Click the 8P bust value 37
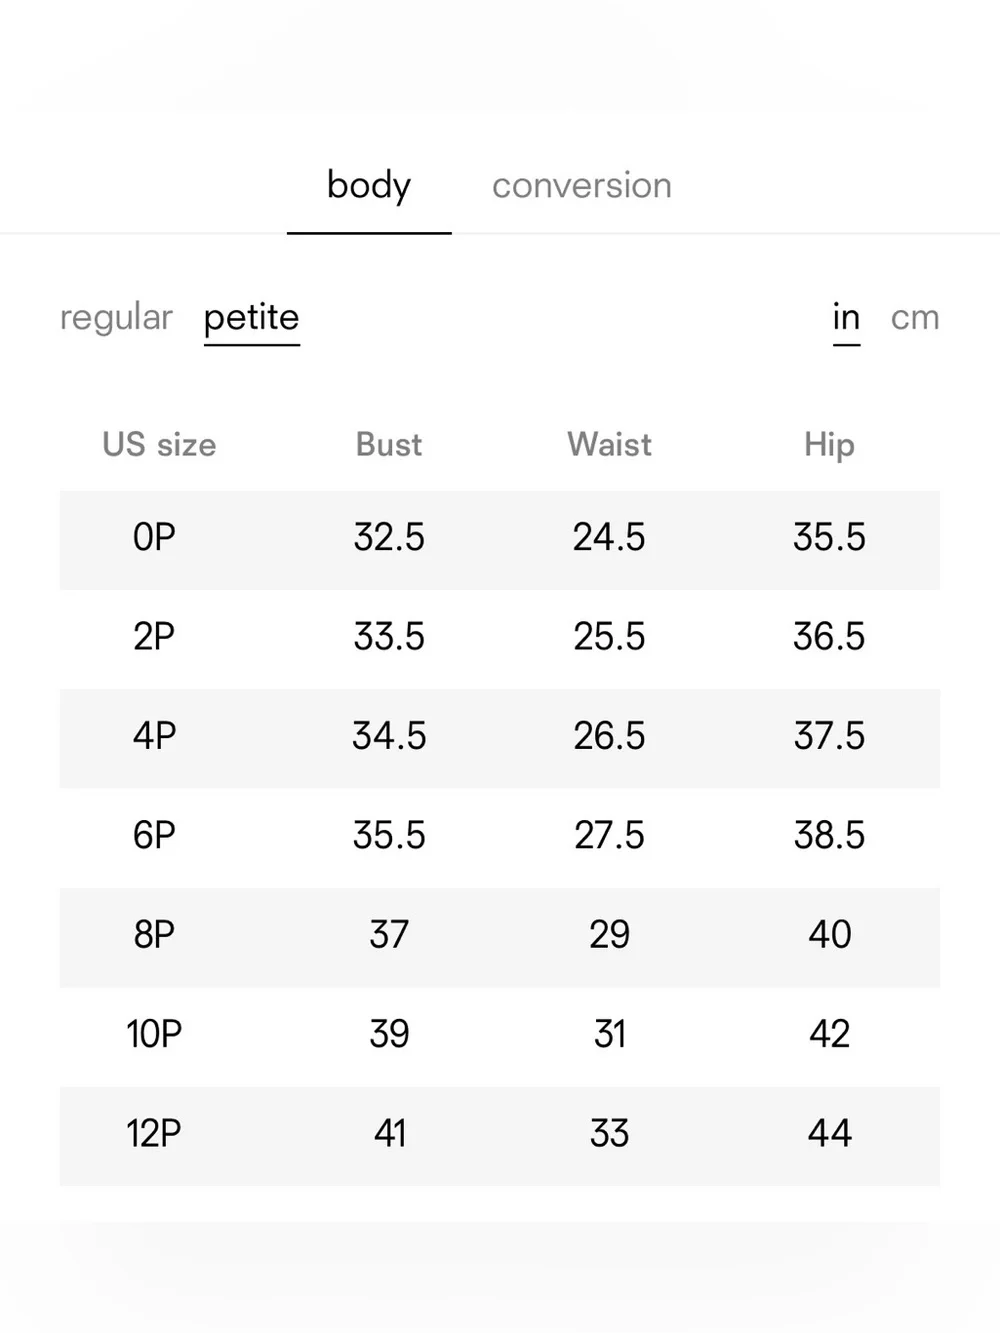The height and width of the screenshot is (1333, 1000). [389, 935]
